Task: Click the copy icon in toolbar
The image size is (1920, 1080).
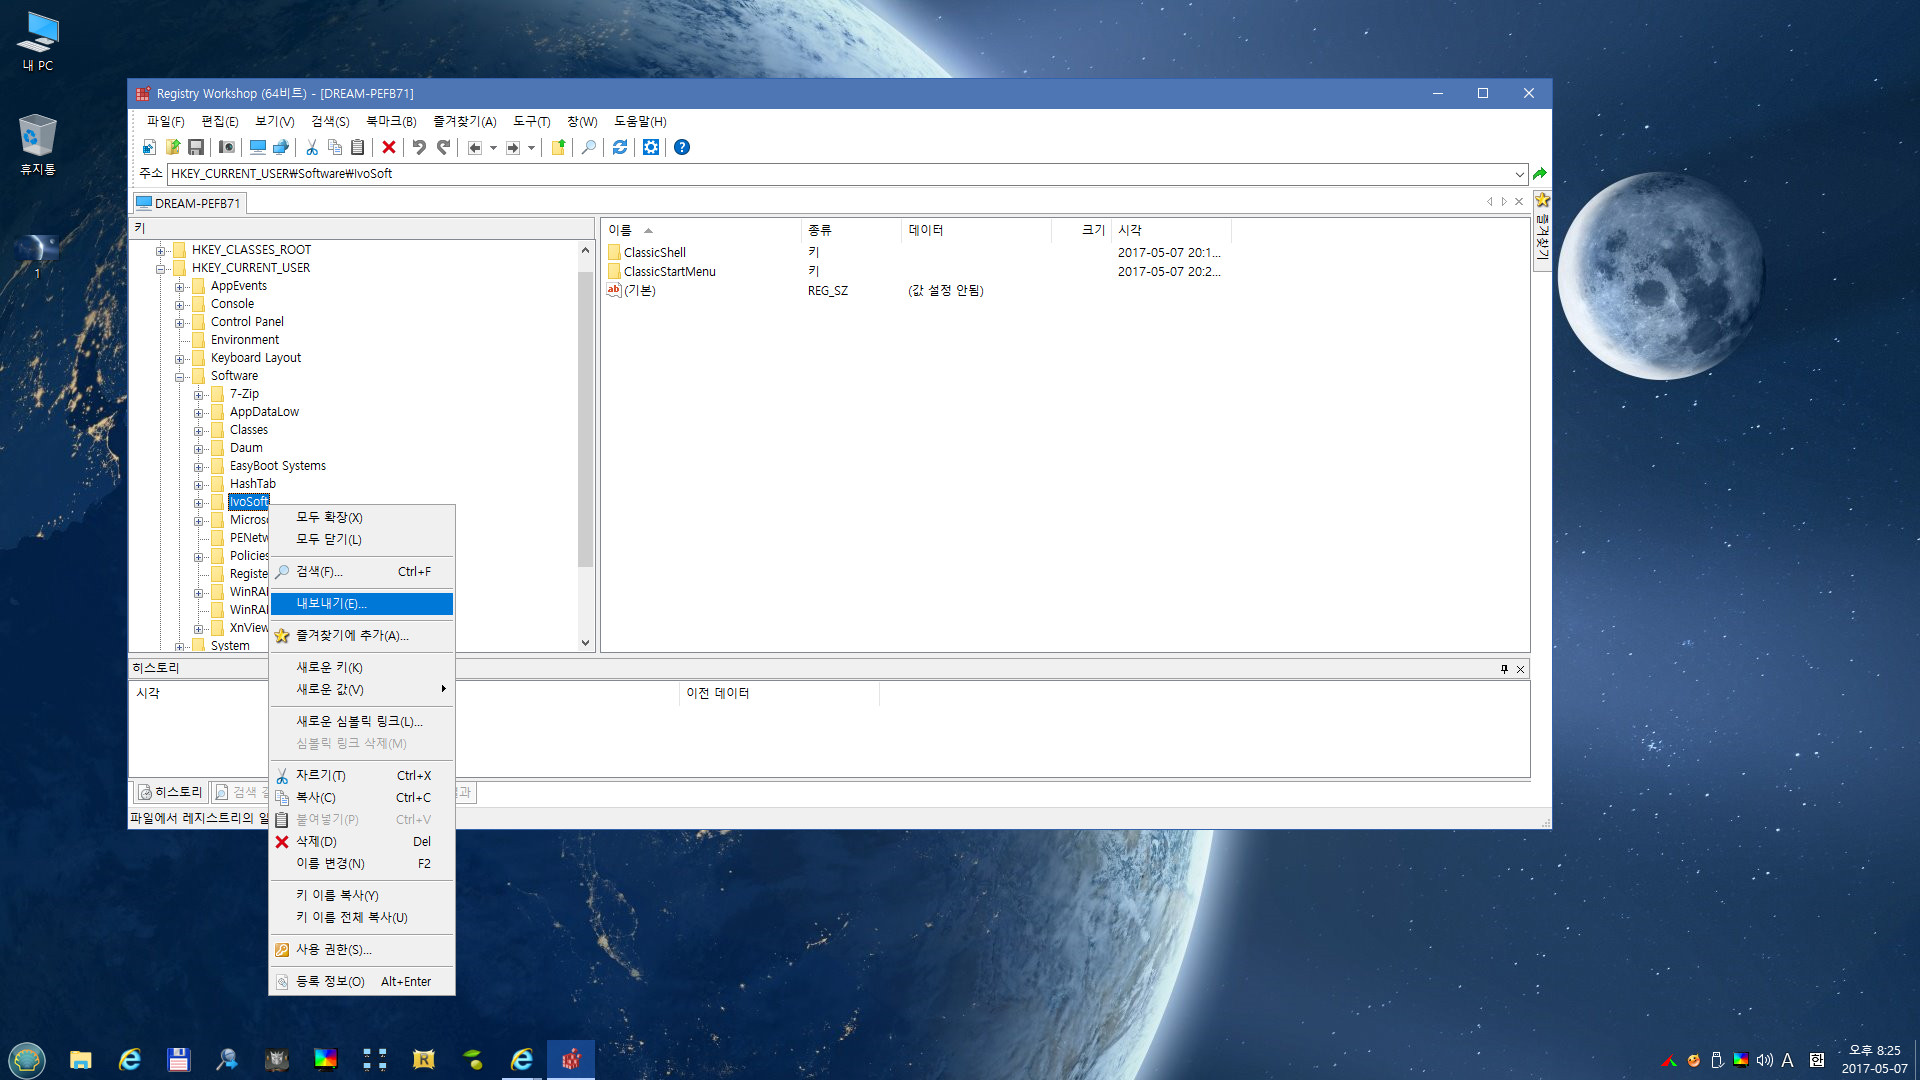Action: click(x=335, y=148)
